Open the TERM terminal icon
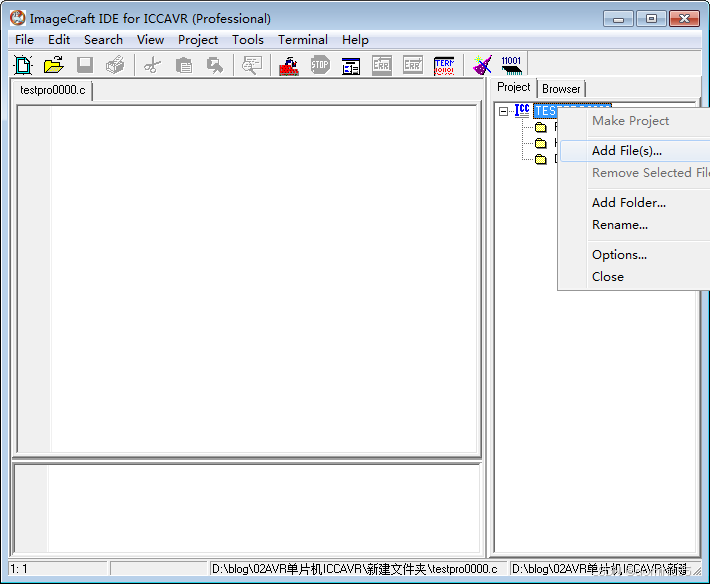The height and width of the screenshot is (584, 710). tap(444, 65)
